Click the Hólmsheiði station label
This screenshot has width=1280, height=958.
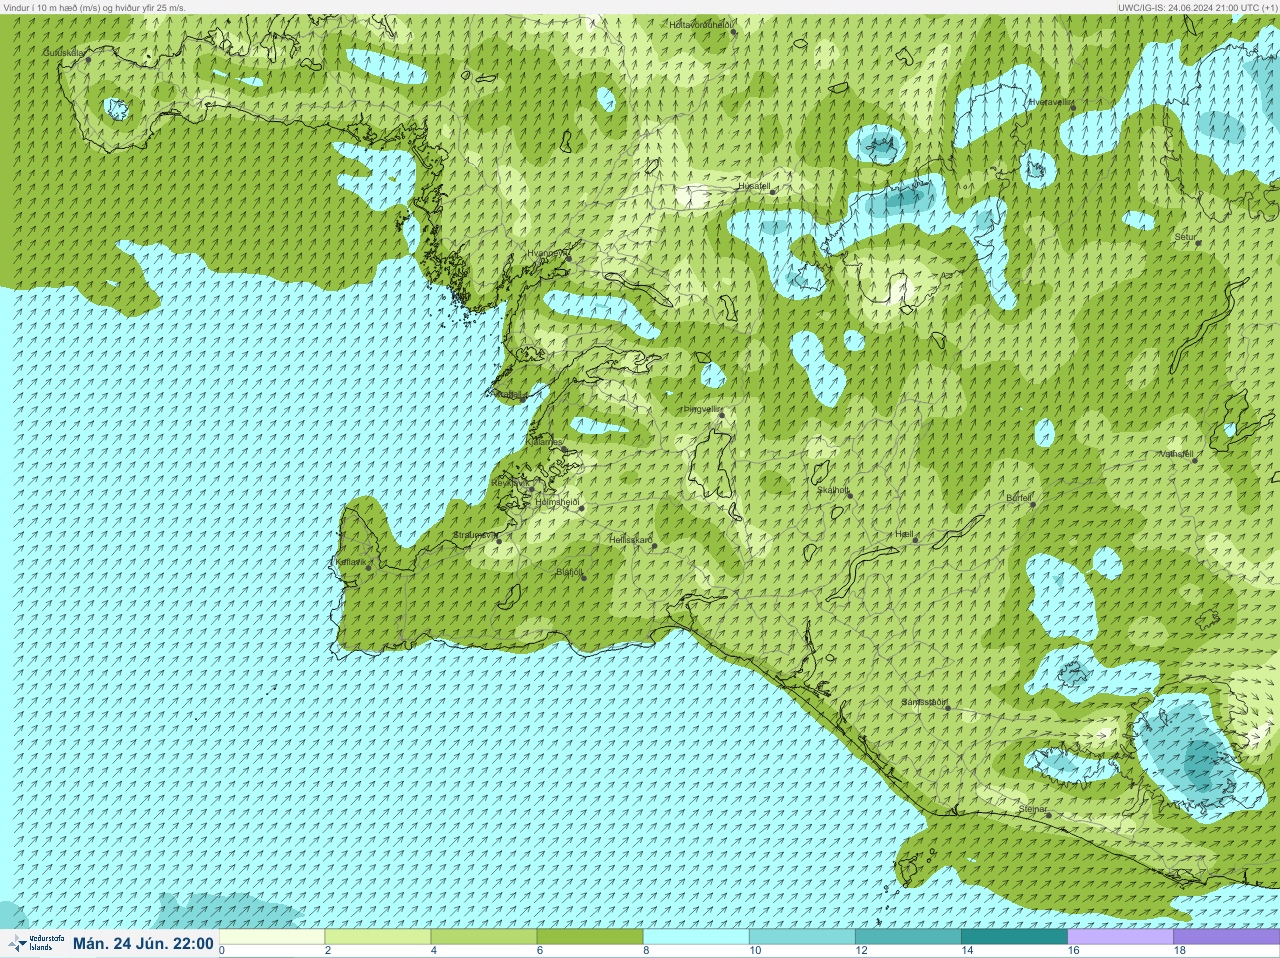(x=557, y=501)
